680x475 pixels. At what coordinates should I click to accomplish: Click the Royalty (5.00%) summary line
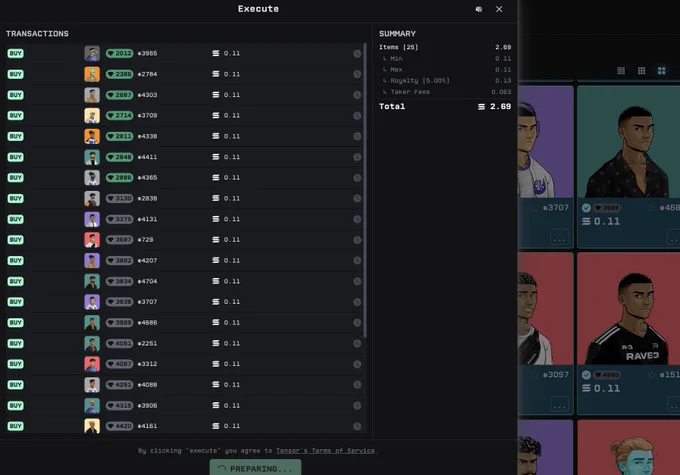point(445,81)
